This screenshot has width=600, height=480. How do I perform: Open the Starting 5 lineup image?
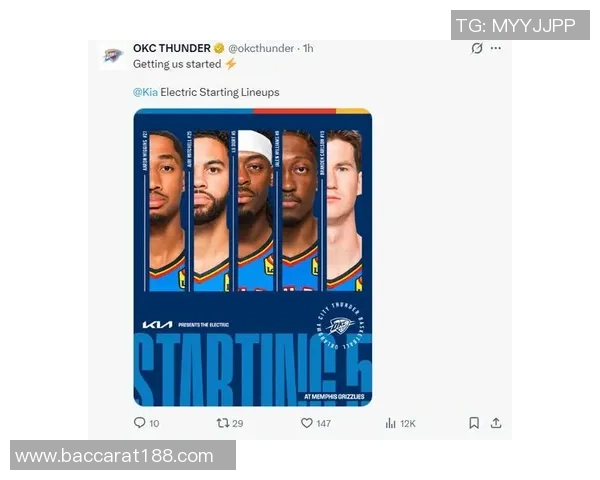(253, 257)
